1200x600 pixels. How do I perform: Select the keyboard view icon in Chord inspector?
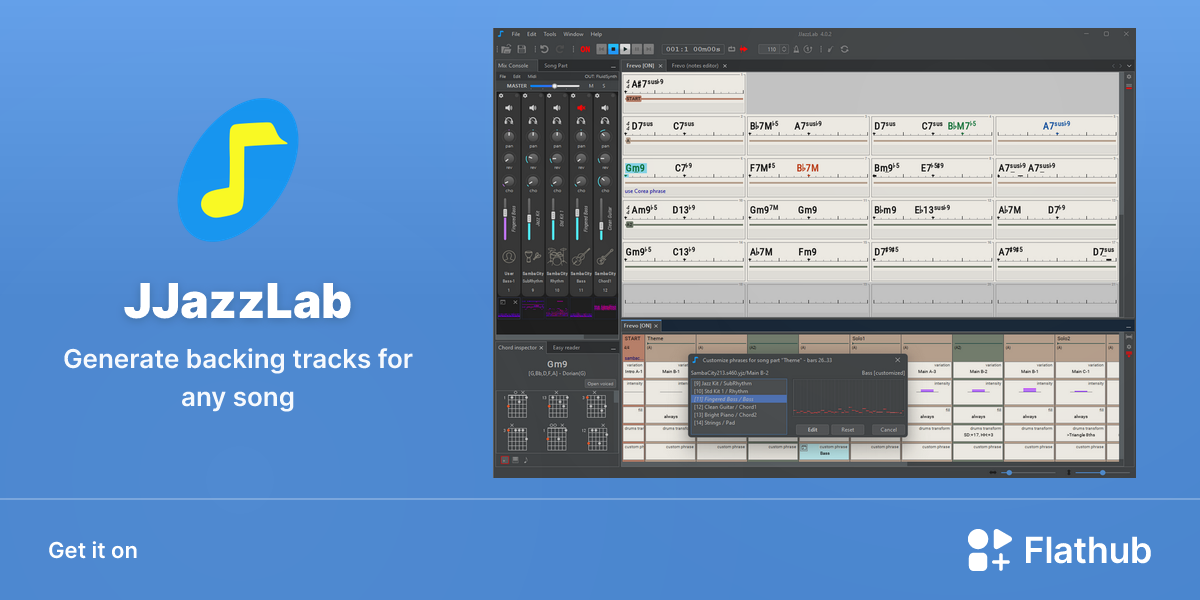click(x=515, y=460)
